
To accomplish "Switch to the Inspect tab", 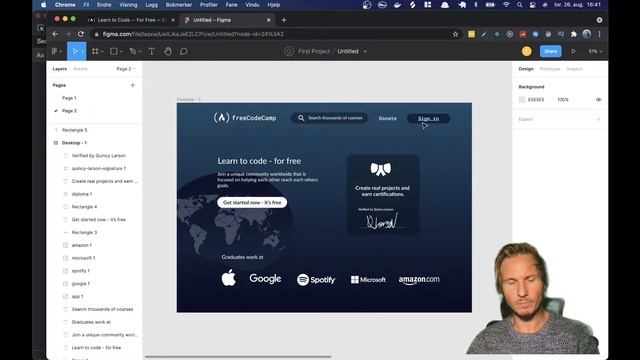I will point(574,69).
